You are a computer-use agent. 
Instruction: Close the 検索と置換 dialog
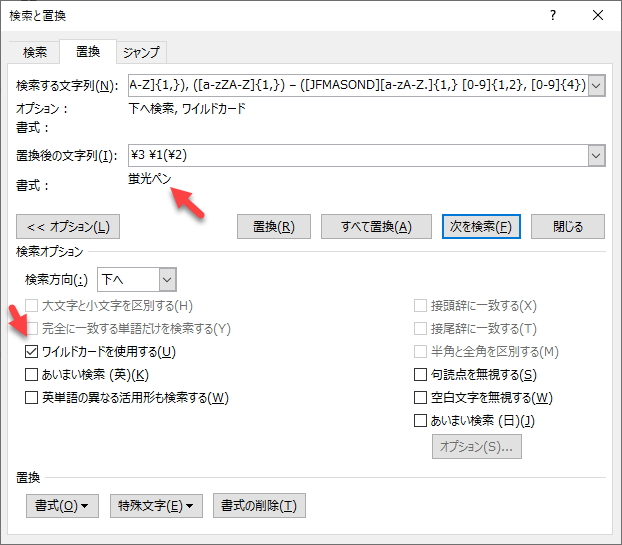(x=598, y=15)
